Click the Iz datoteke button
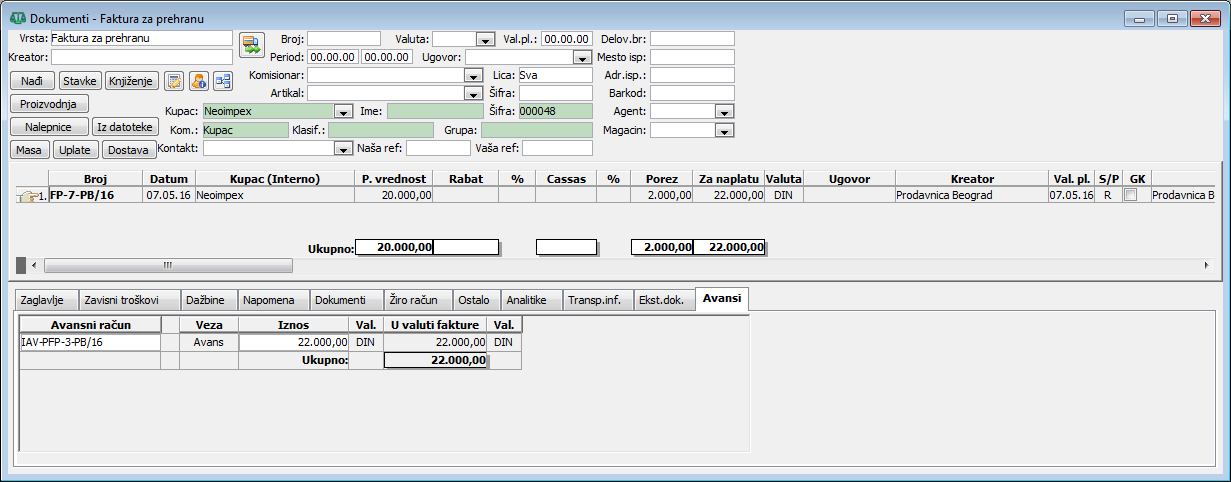 [x=125, y=127]
